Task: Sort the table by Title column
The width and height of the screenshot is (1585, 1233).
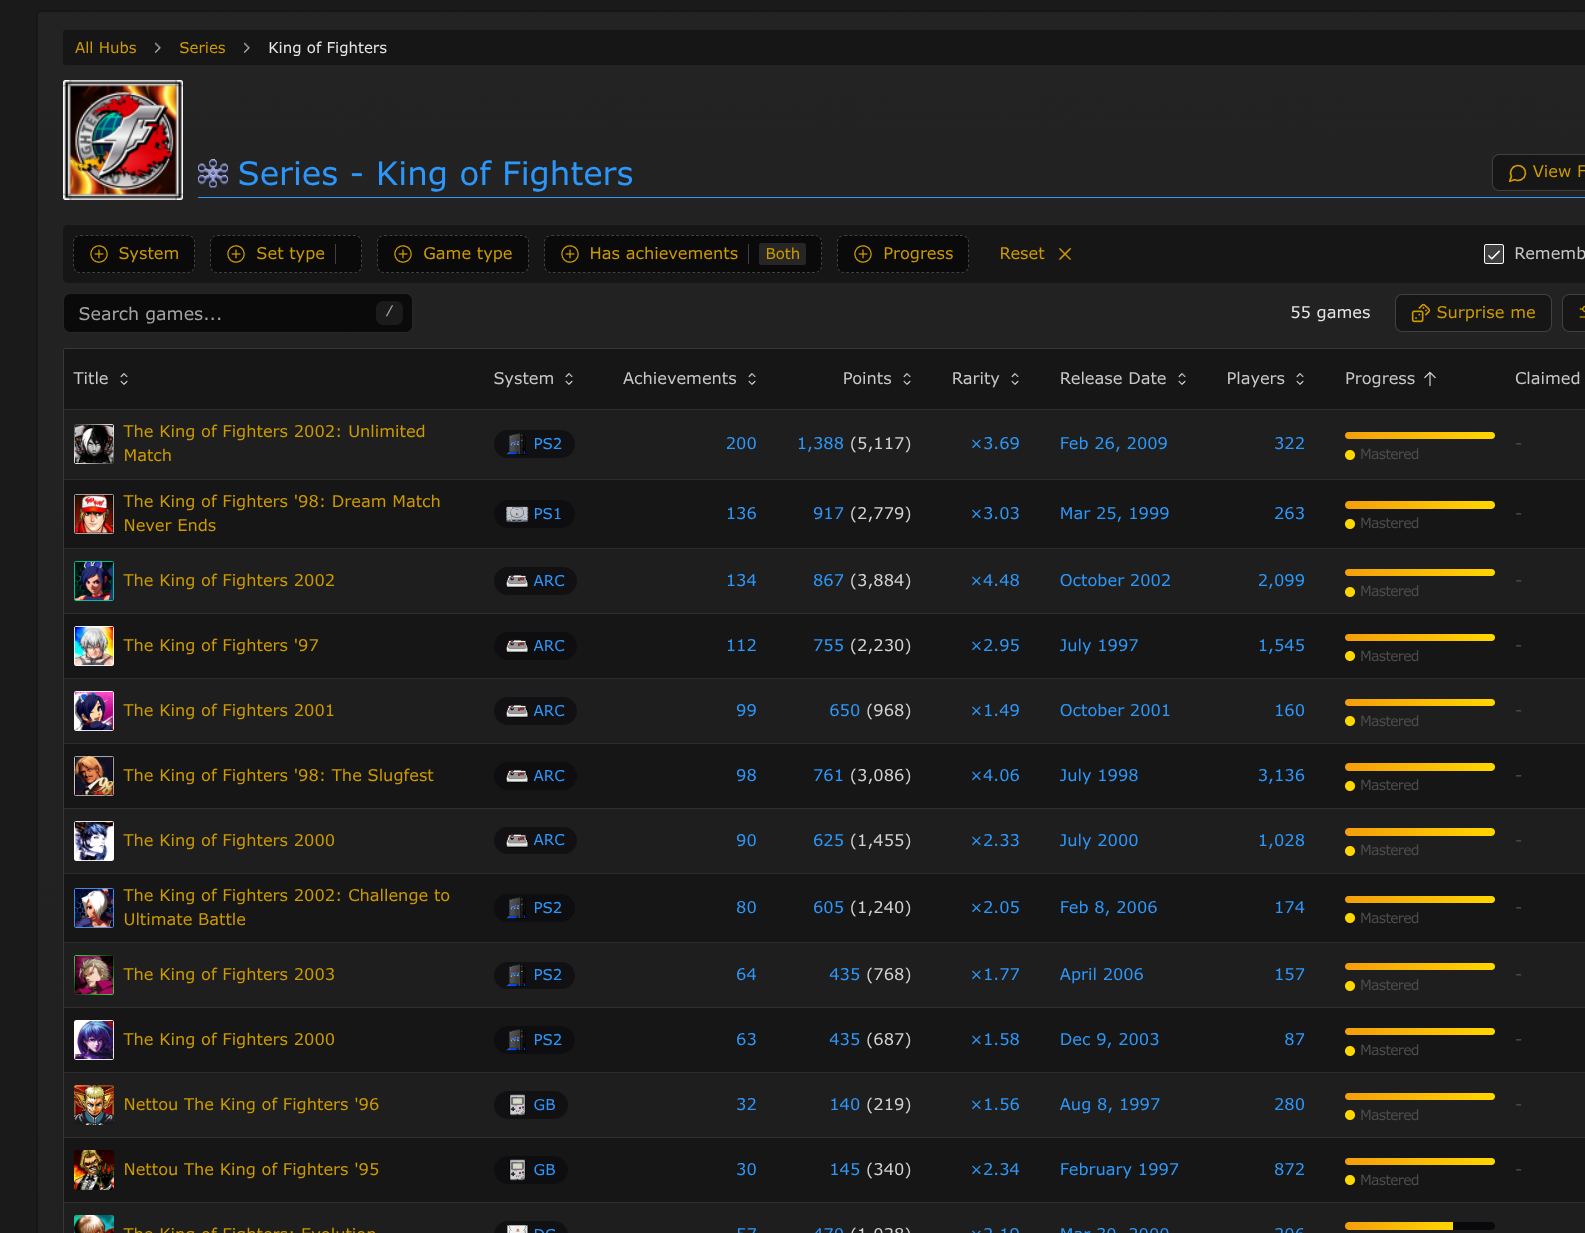Action: click(x=101, y=379)
